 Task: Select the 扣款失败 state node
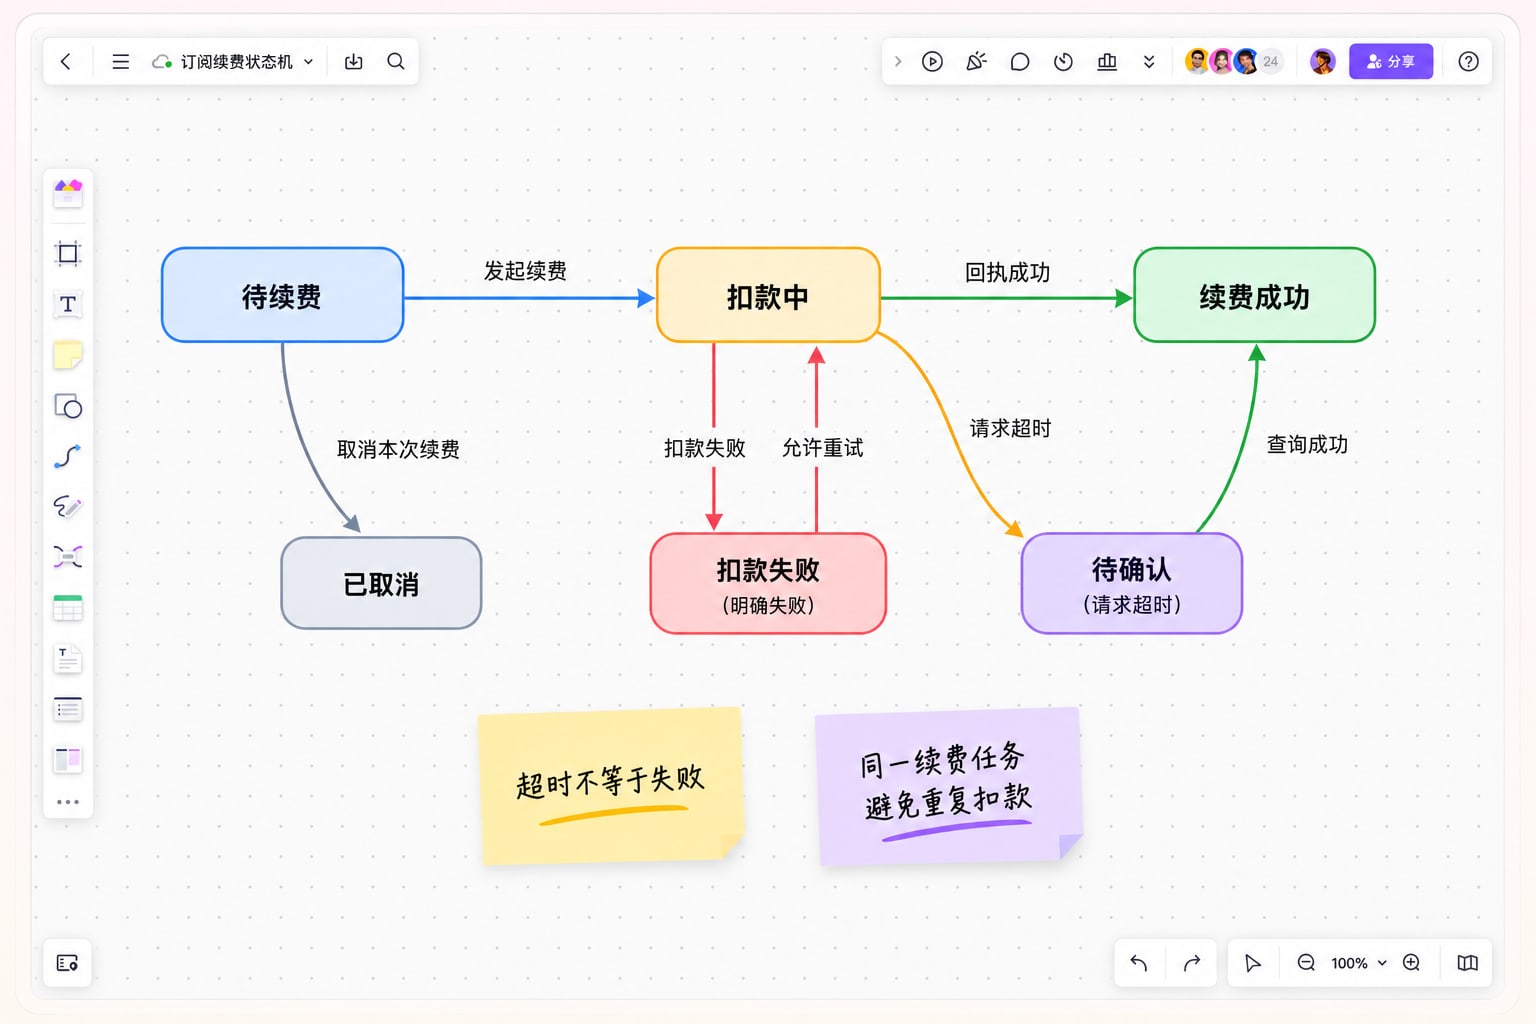pyautogui.click(x=768, y=584)
